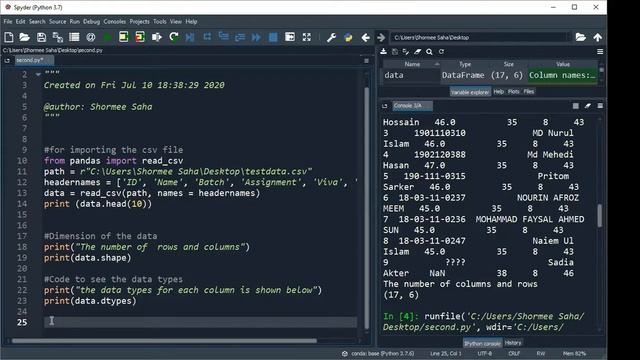Open file with the folder toolbar icon

(x=24, y=38)
